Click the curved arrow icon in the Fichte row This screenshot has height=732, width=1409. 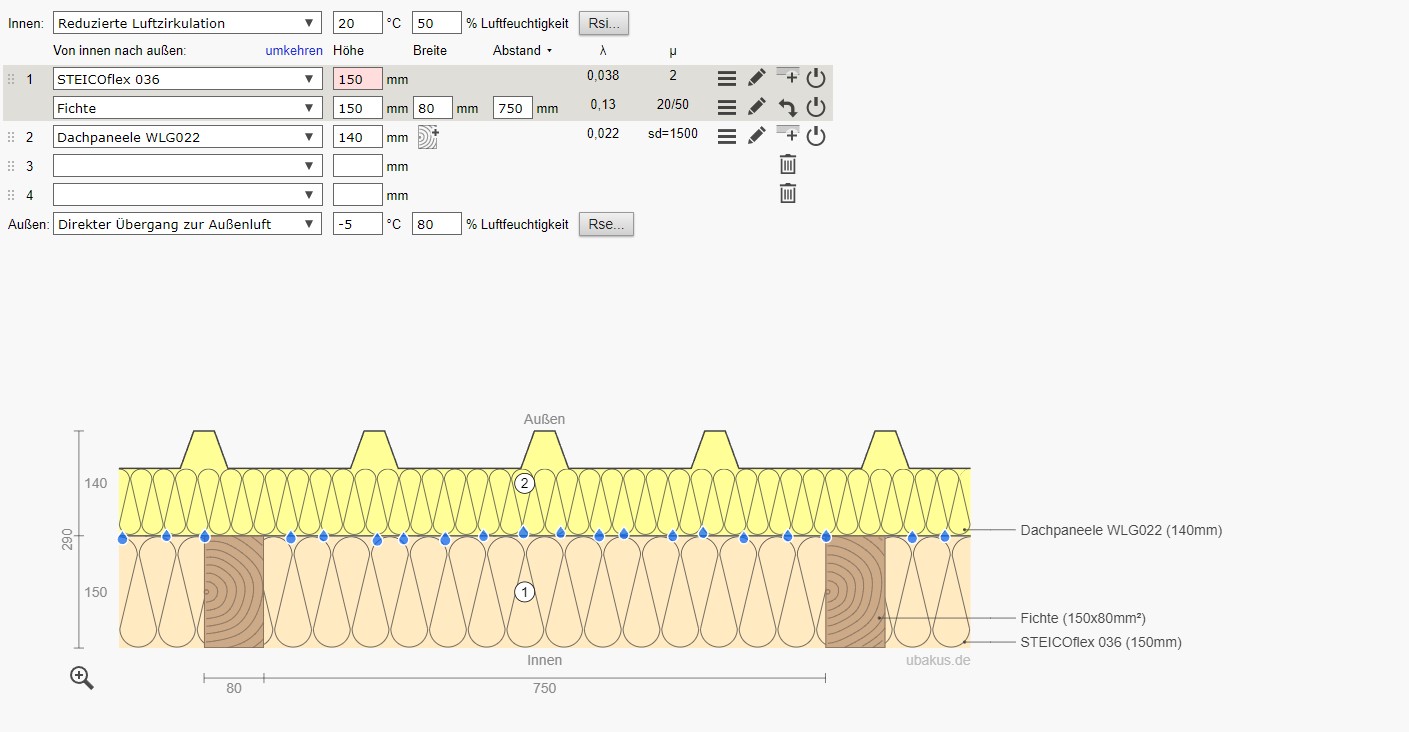pos(788,107)
